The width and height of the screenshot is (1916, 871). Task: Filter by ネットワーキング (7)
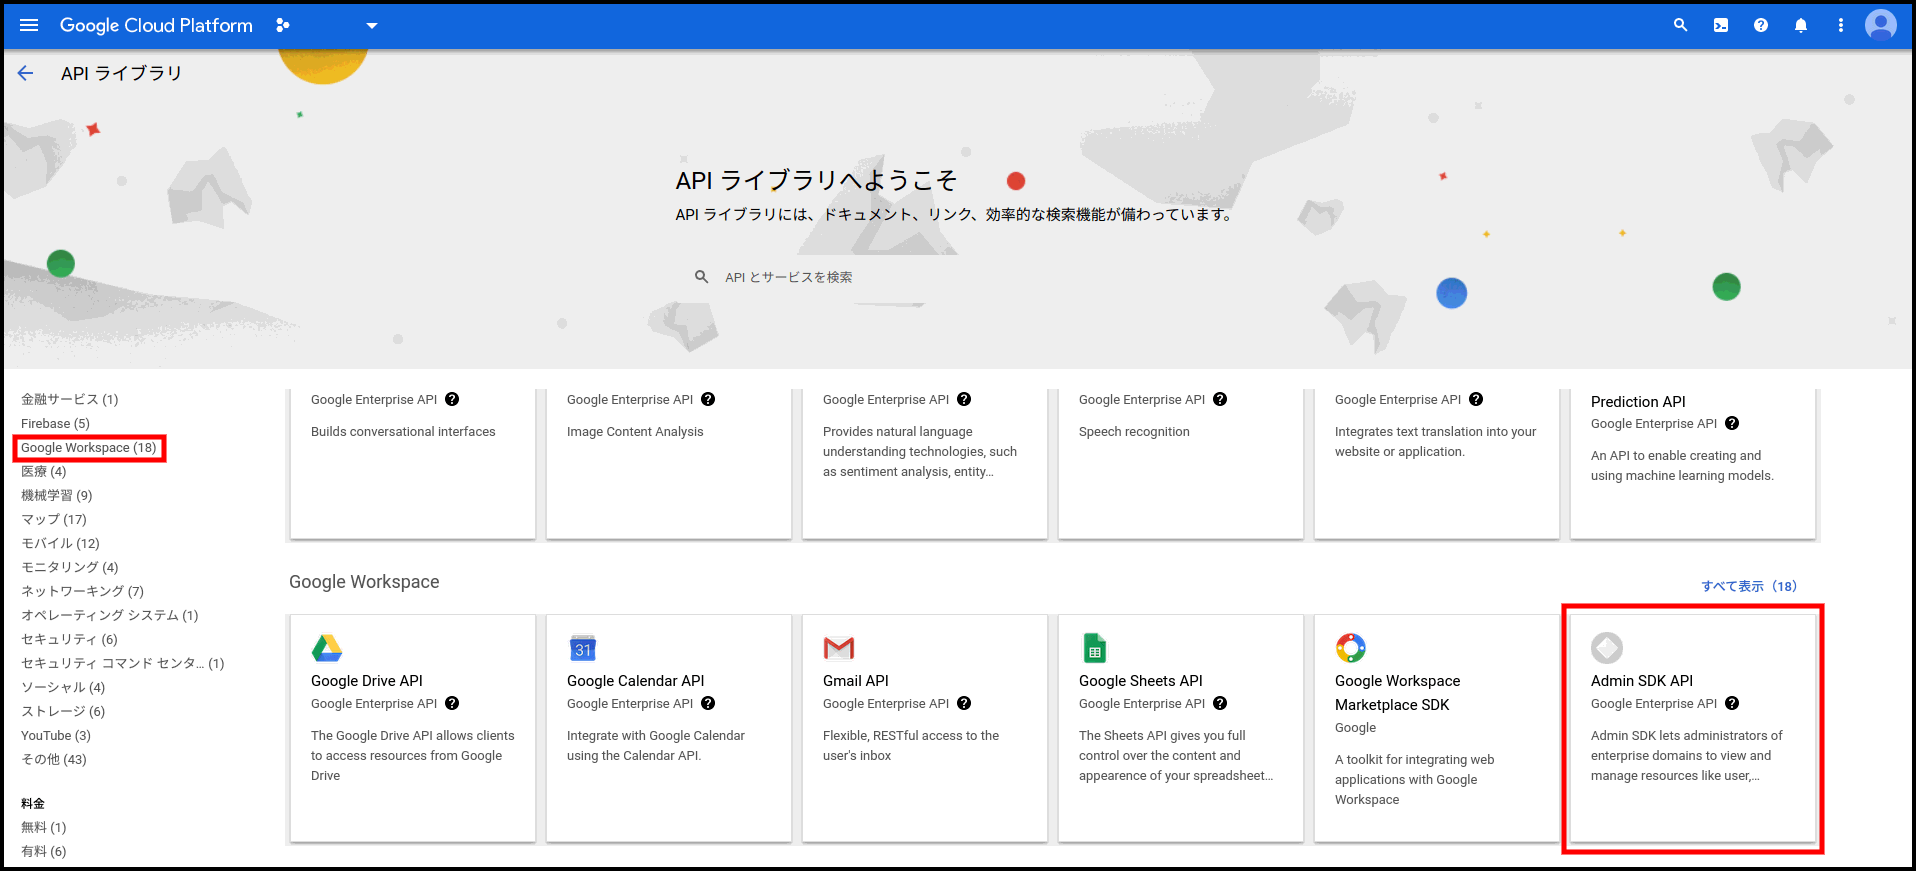coord(83,591)
